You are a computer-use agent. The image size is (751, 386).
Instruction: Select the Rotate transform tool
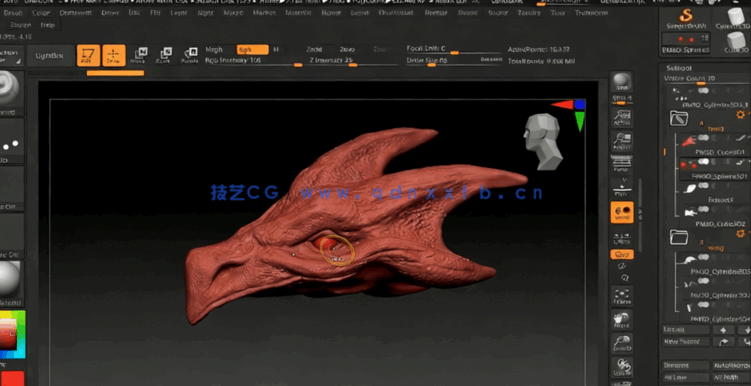tap(190, 56)
